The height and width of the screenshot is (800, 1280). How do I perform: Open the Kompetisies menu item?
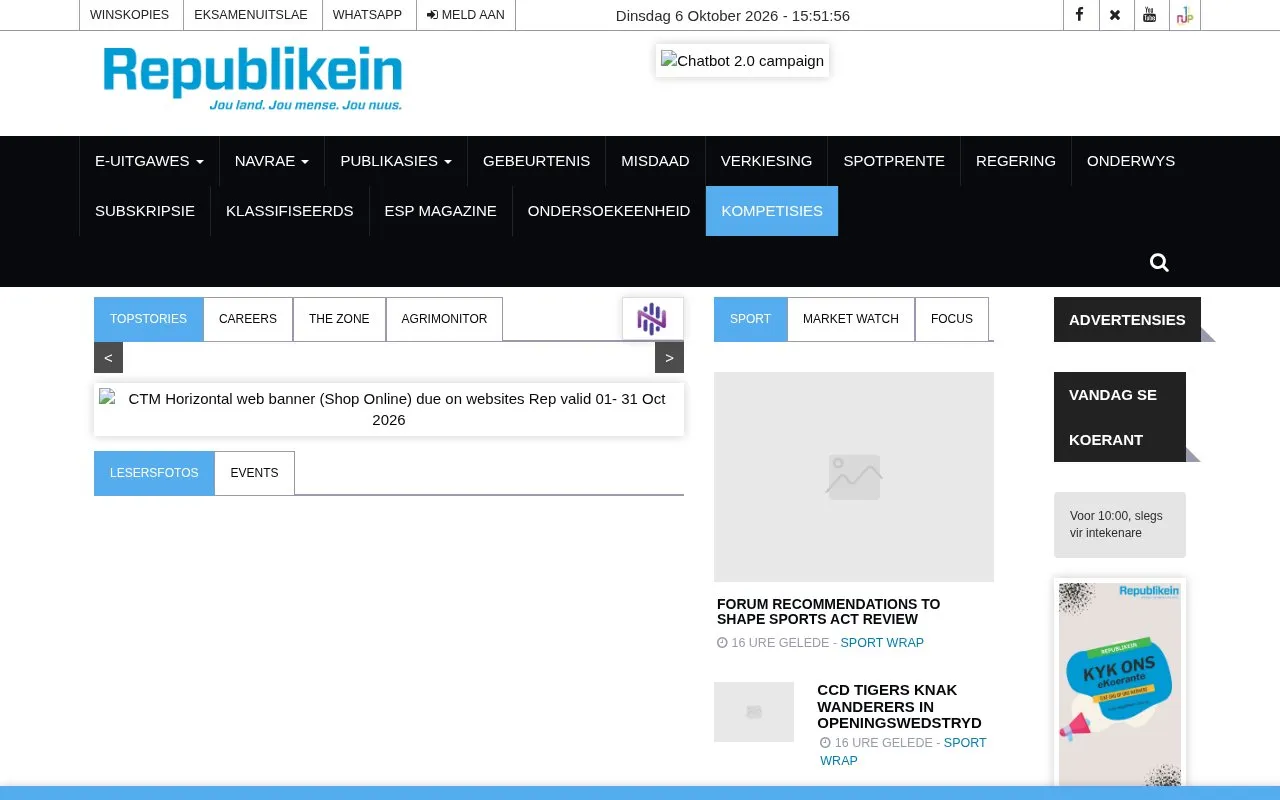772,211
